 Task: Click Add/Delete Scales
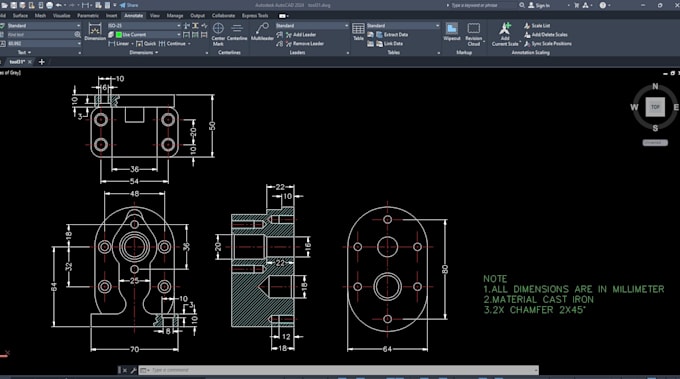click(546, 35)
